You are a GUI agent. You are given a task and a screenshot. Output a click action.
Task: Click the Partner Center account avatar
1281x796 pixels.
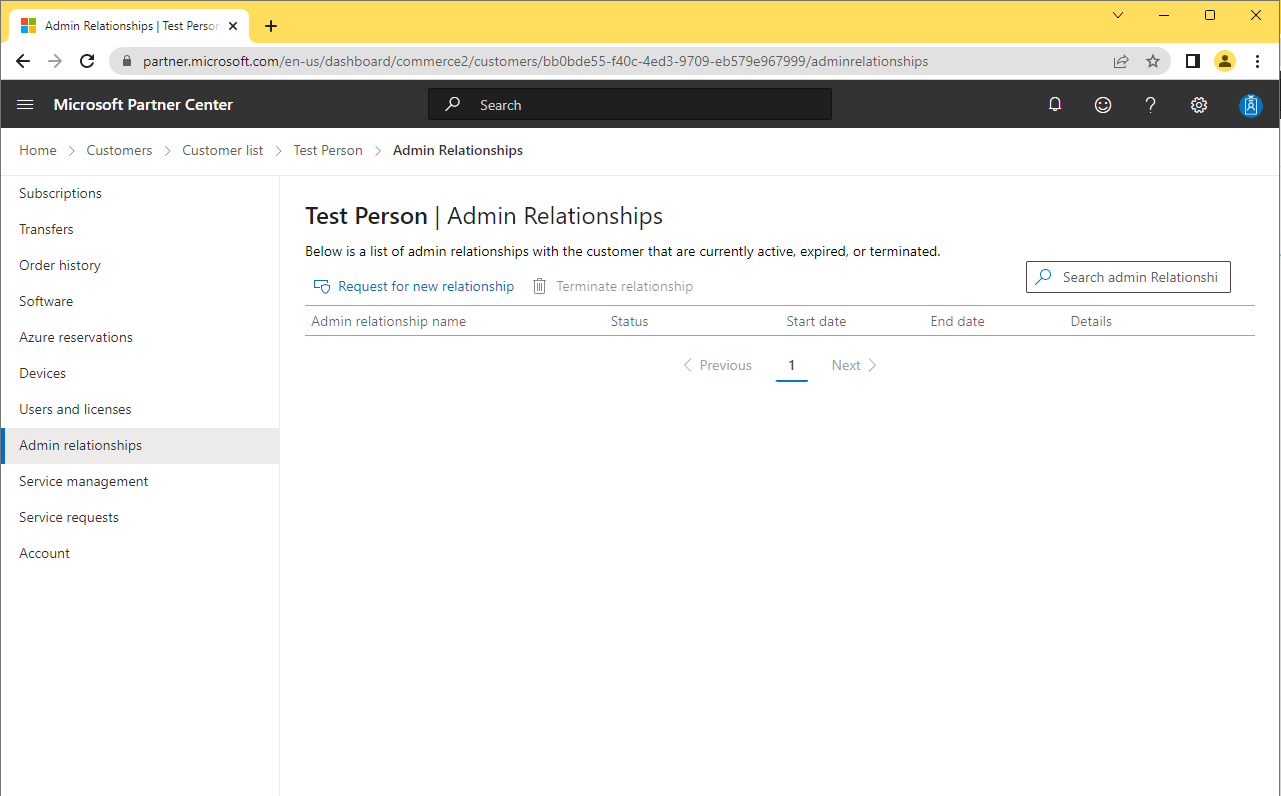point(1250,105)
